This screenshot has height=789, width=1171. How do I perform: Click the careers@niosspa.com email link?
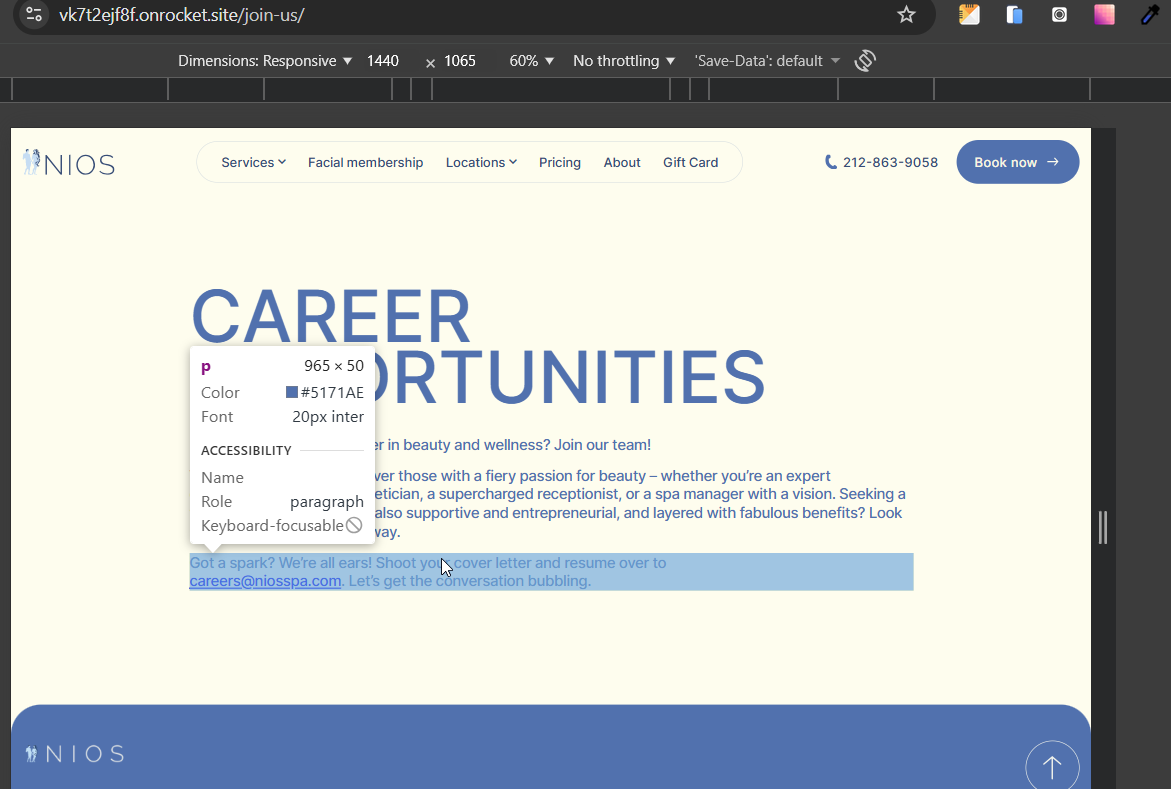pyautogui.click(x=265, y=581)
